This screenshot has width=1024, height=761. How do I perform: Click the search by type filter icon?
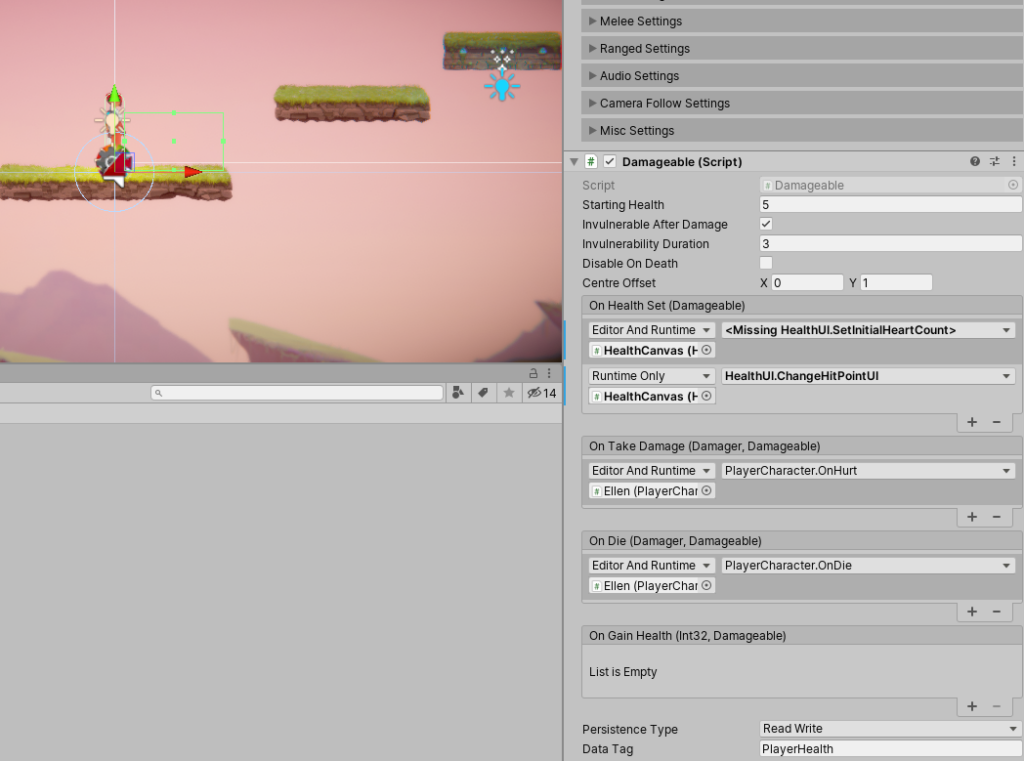tap(458, 393)
